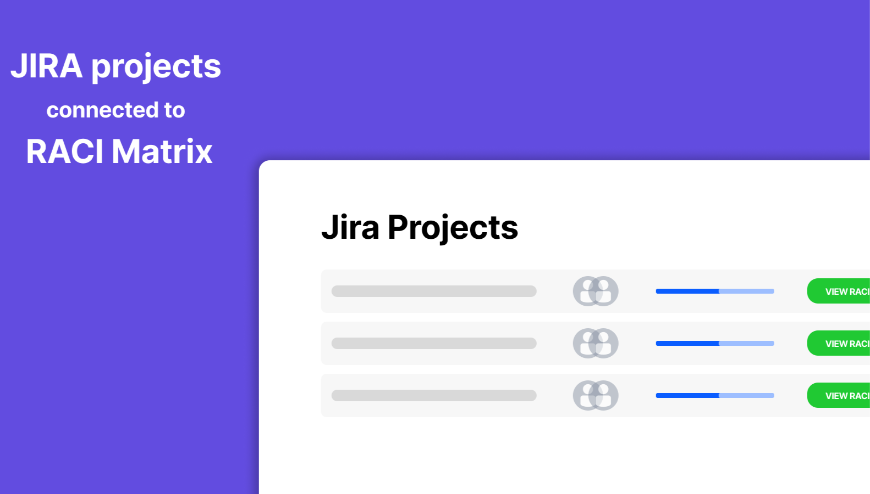Open the left avatar in the third project row
The height and width of the screenshot is (494, 870).
click(x=585, y=395)
